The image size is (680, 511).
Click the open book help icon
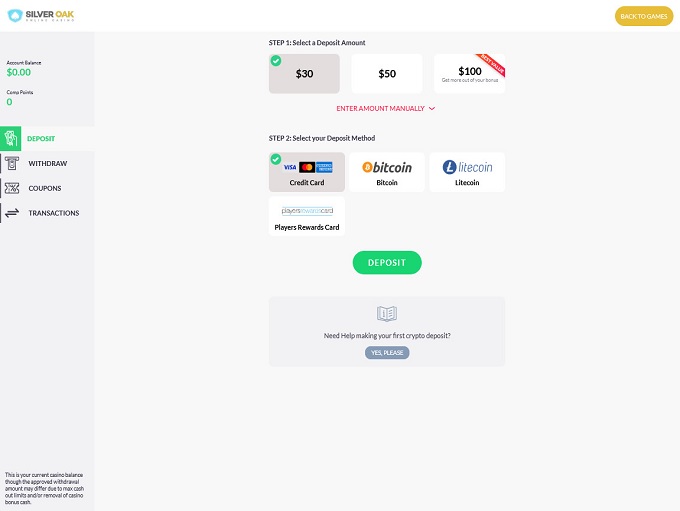coord(387,314)
